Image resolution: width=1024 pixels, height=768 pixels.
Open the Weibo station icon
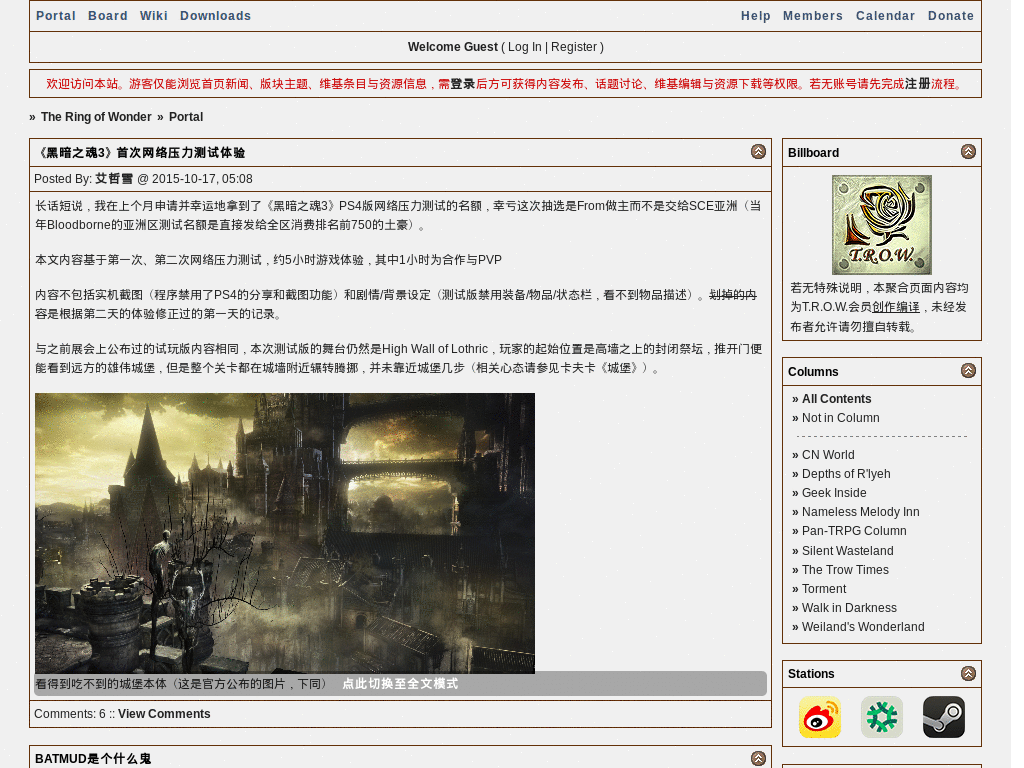[819, 717]
